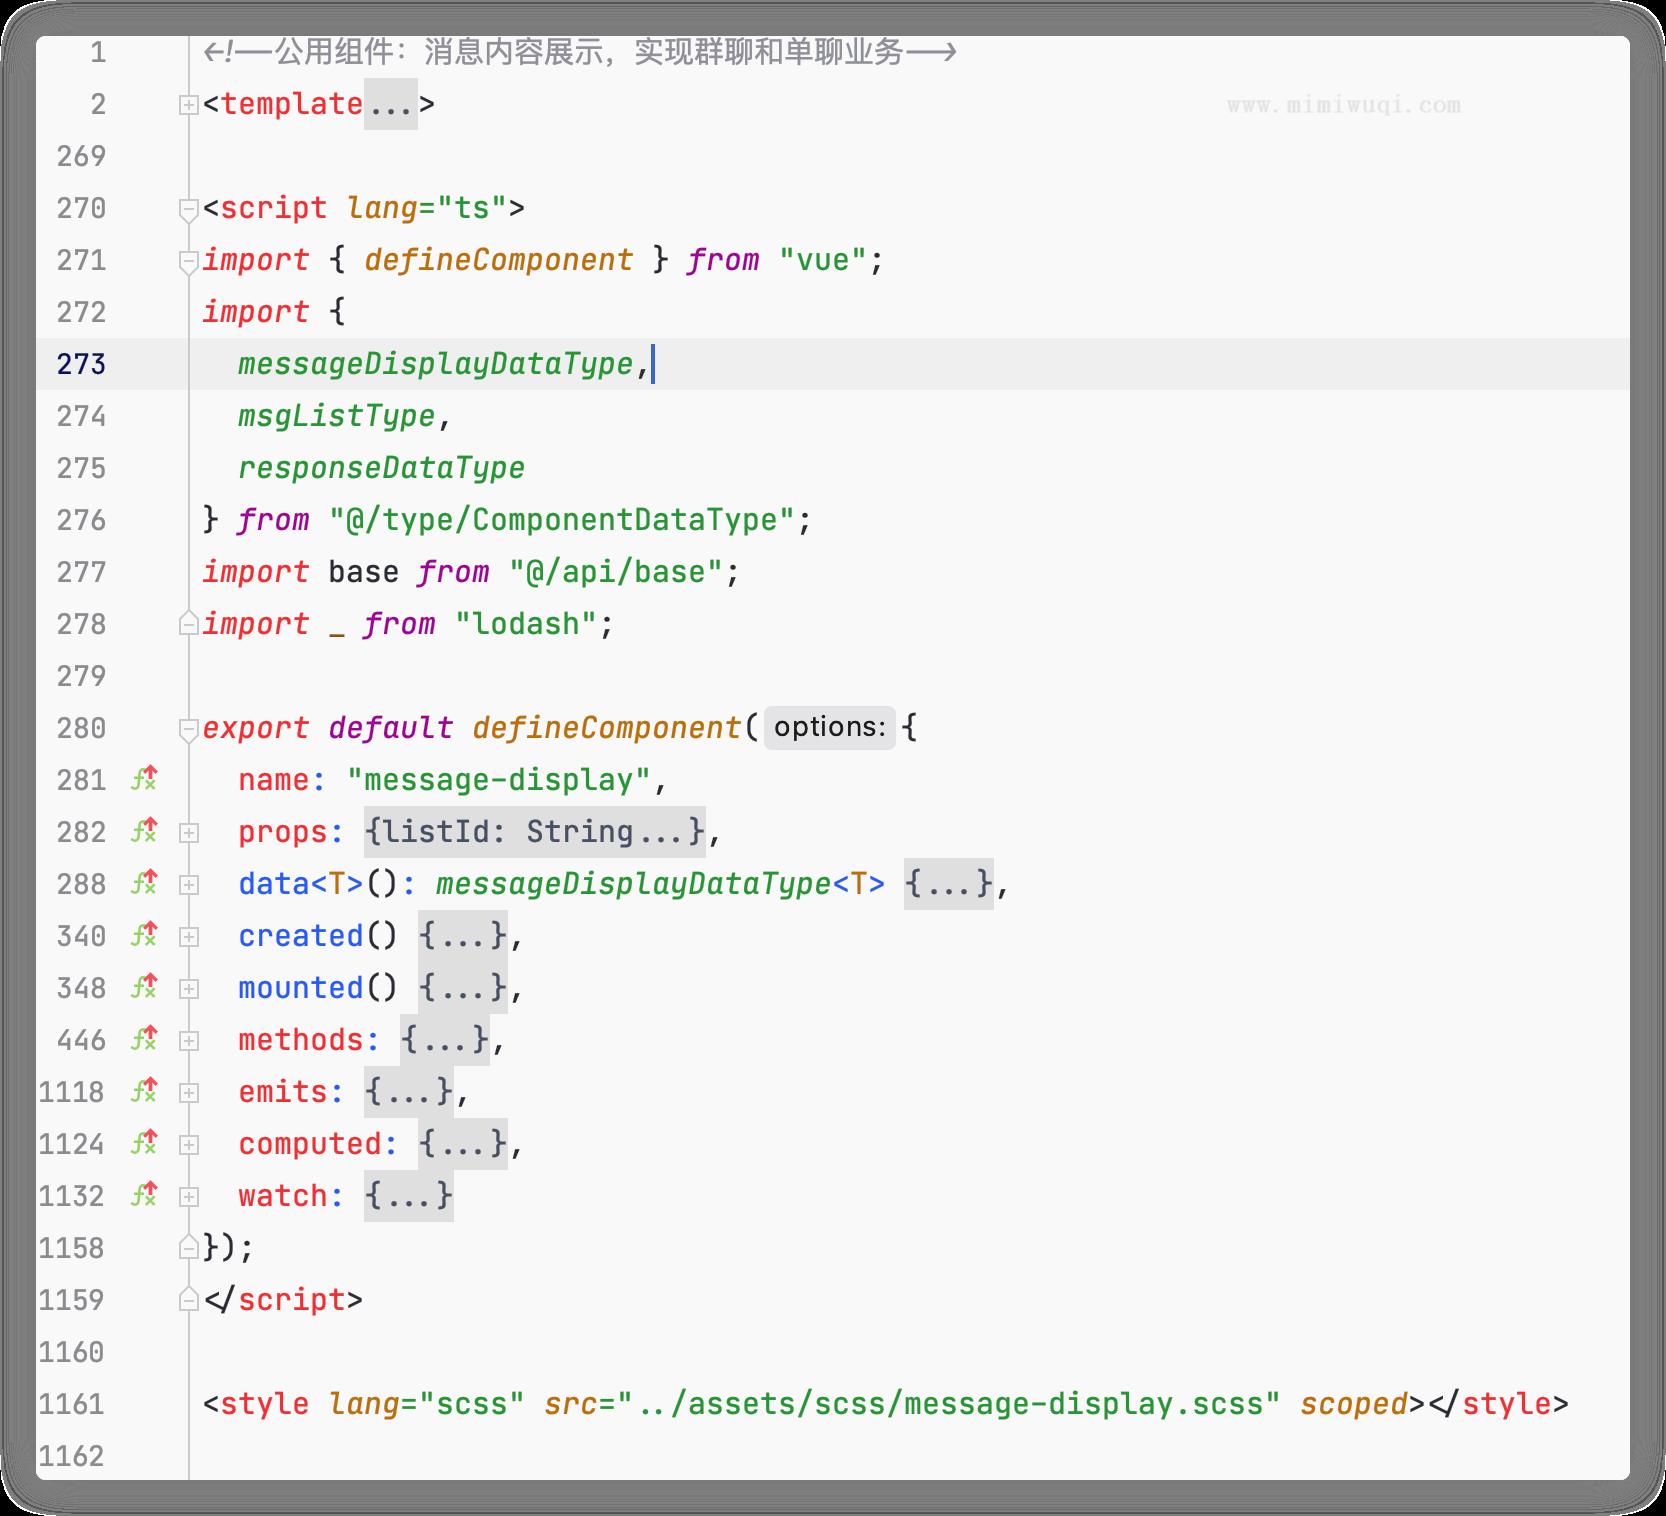This screenshot has height=1516, width=1666.
Task: Click the override gutter icon beside methods
Action: 145,1039
